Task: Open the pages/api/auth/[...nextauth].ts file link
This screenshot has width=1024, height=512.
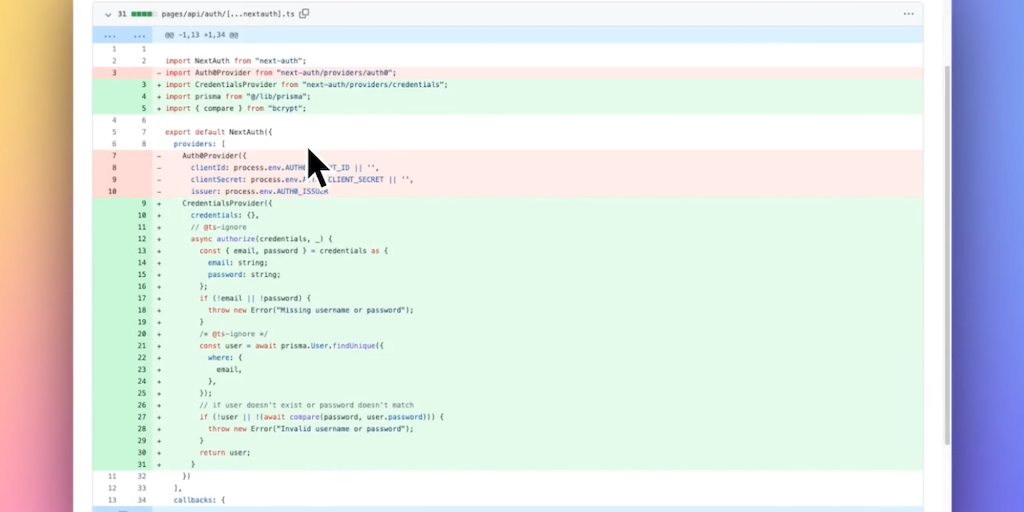Action: 229,14
